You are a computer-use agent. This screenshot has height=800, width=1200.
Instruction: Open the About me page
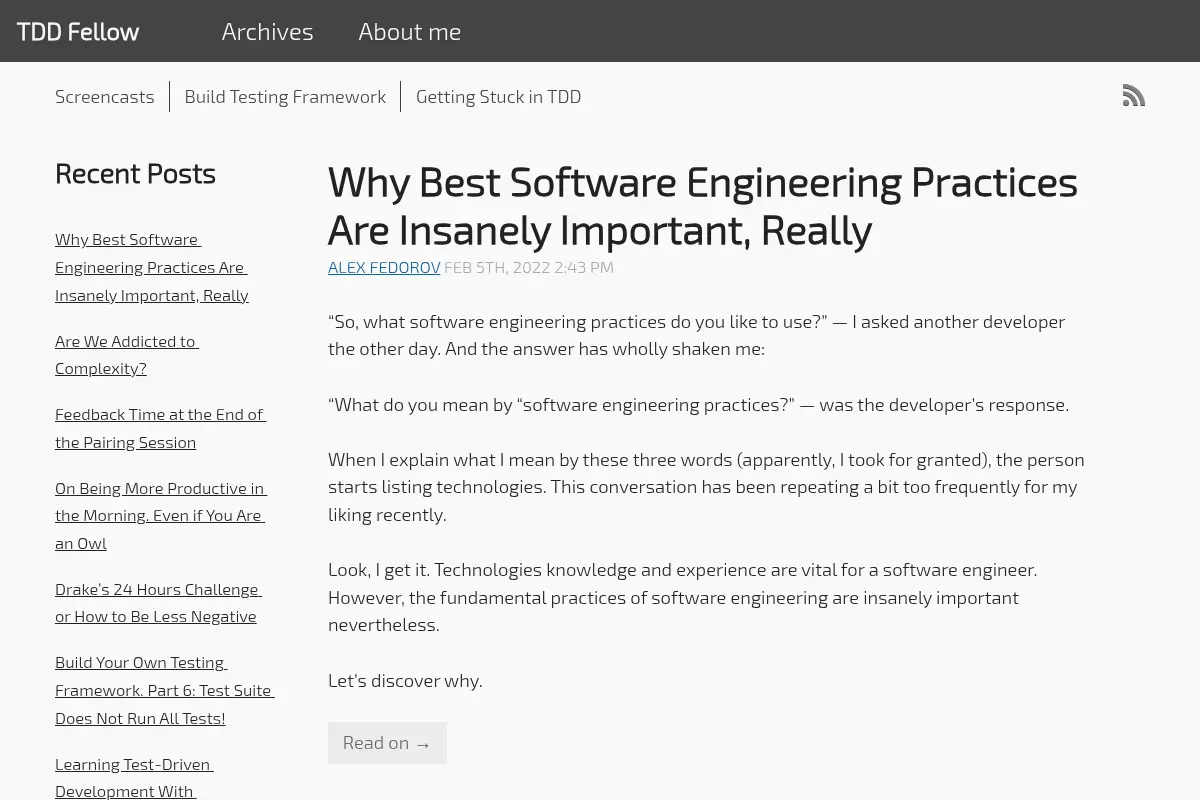point(410,32)
